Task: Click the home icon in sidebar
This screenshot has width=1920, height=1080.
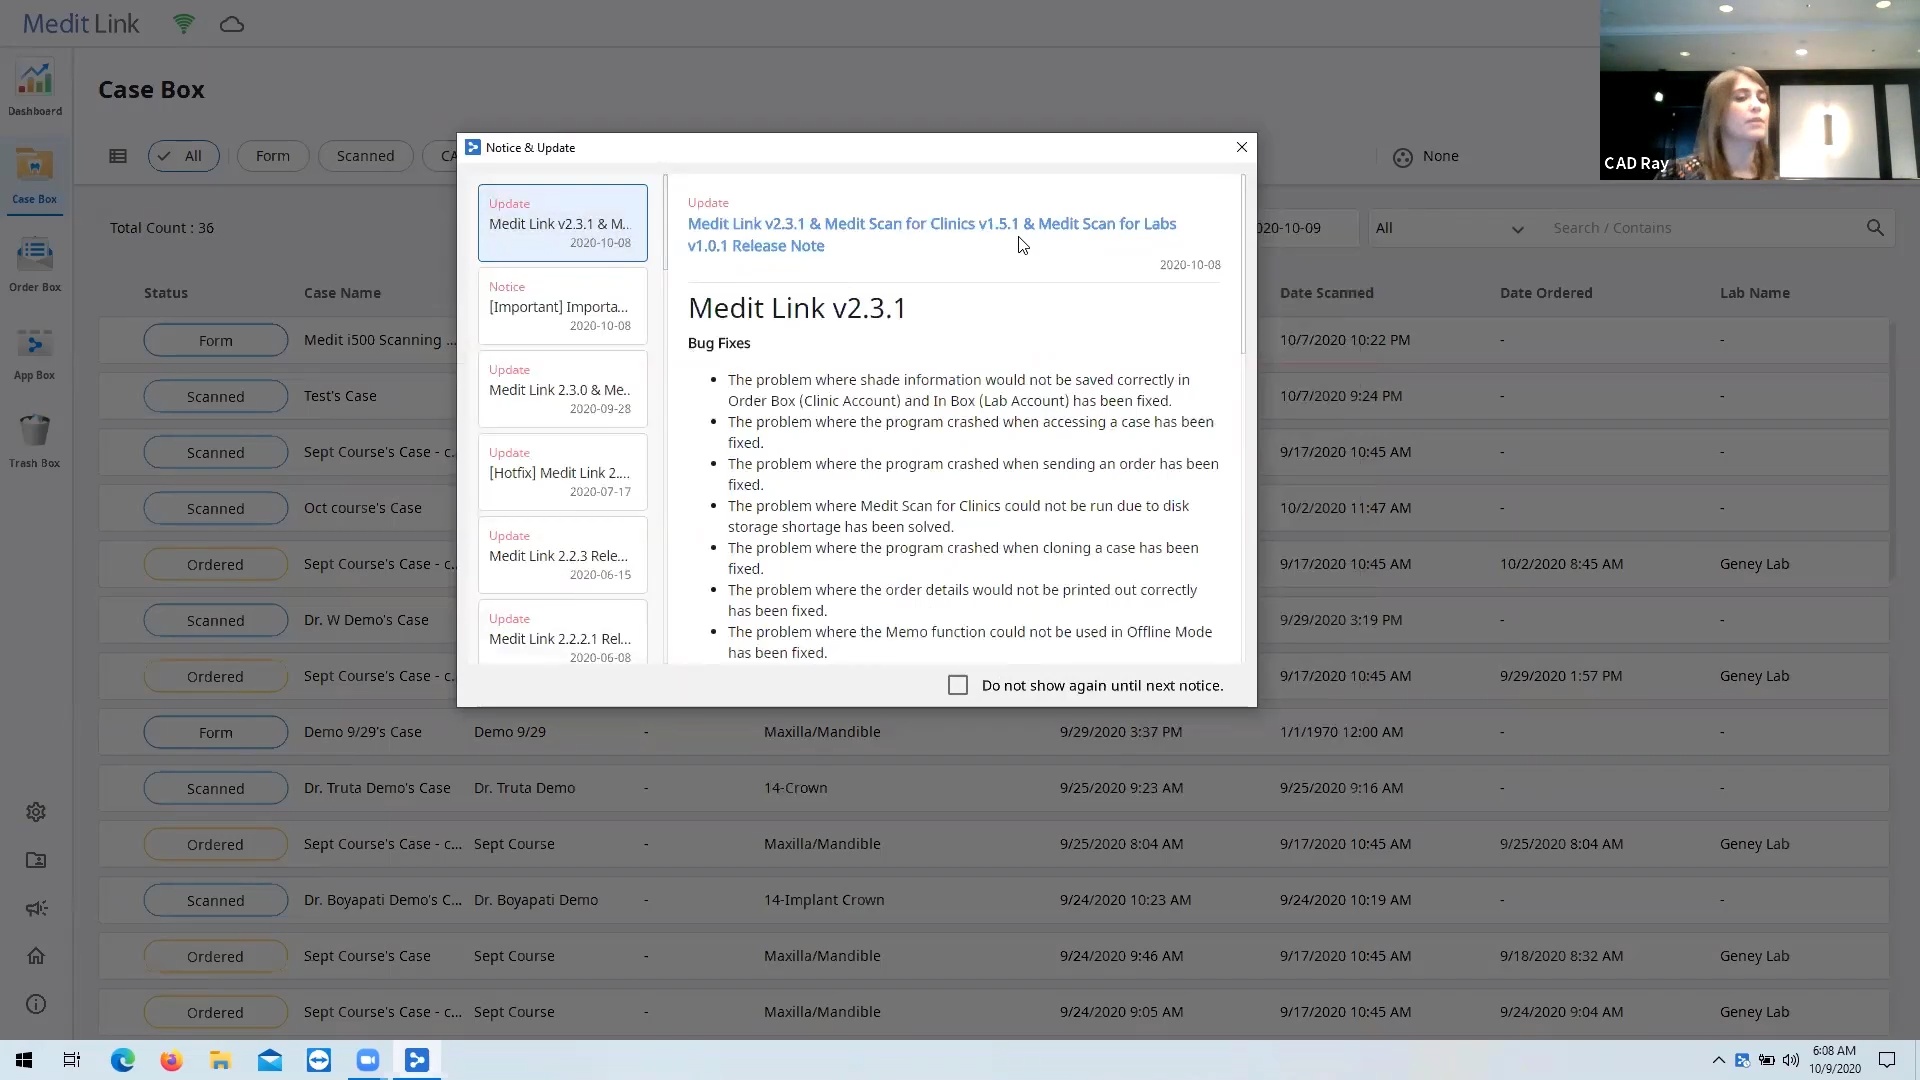Action: [36, 956]
